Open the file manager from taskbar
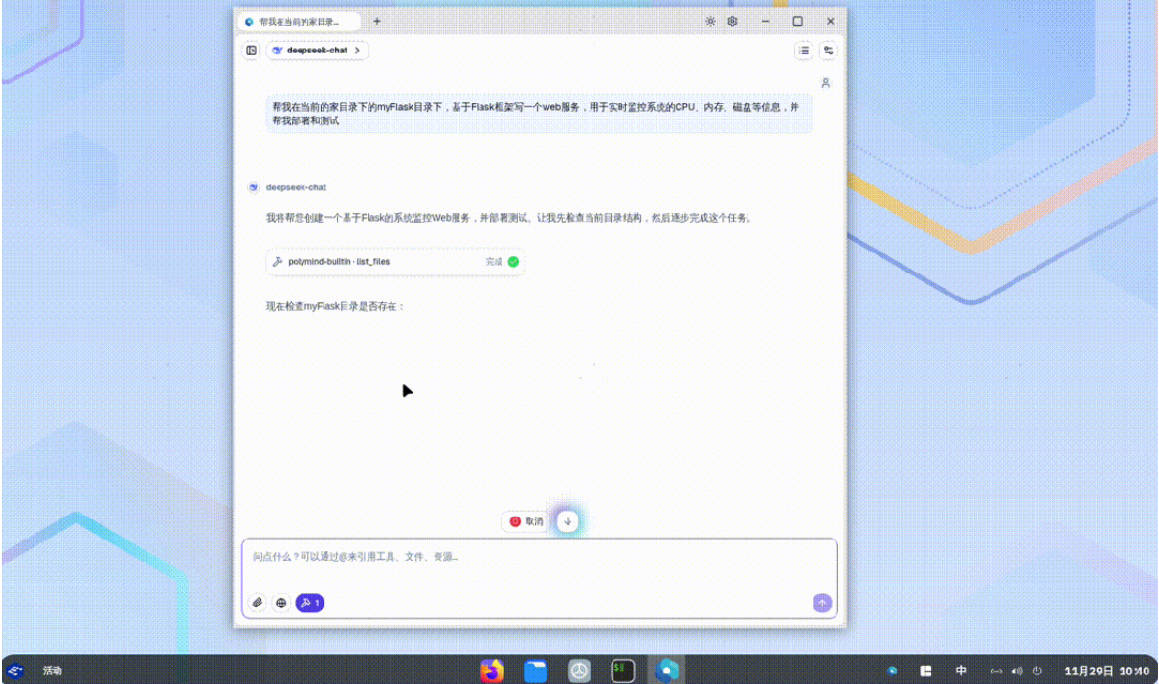This screenshot has width=1159, height=684. [x=536, y=670]
